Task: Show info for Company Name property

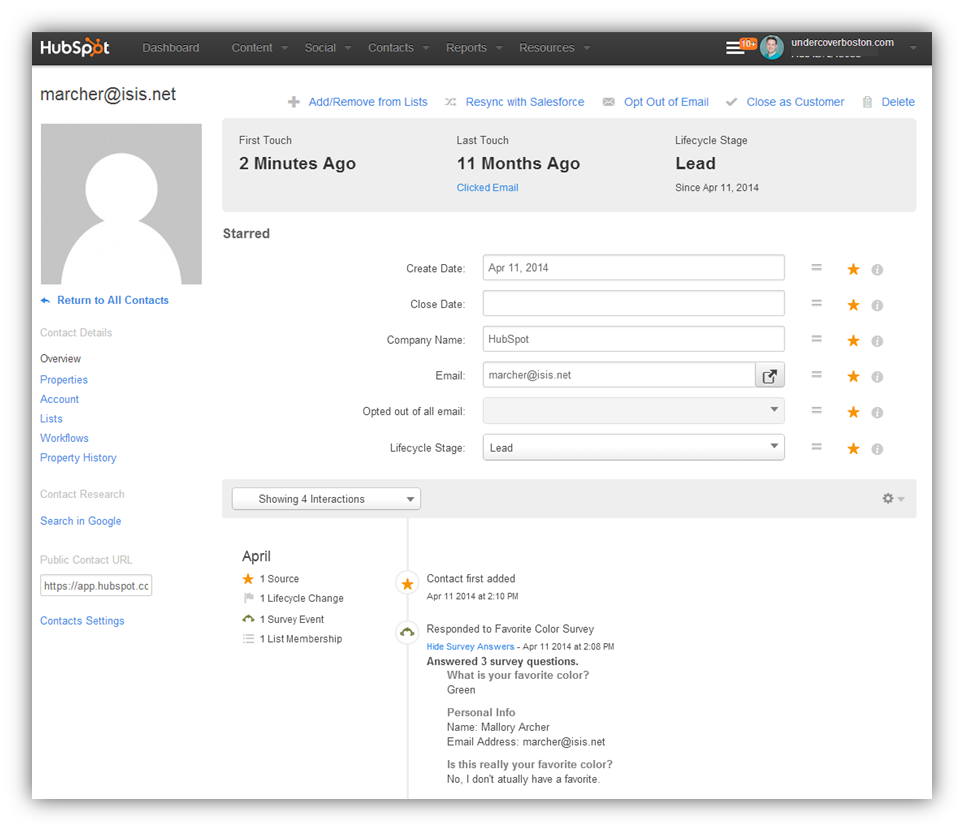Action: pyautogui.click(x=877, y=341)
